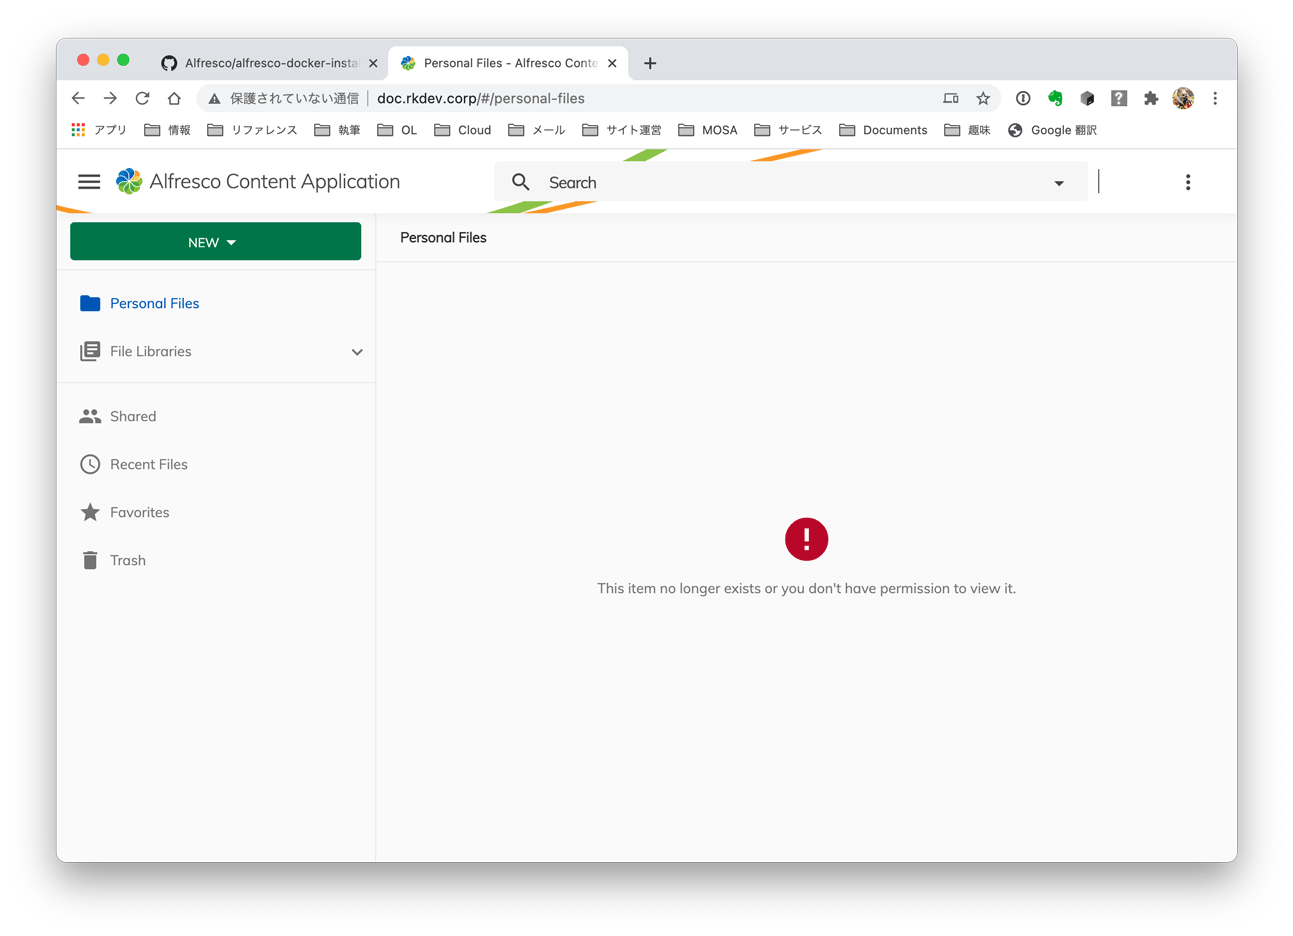Click the Shared people icon
Screen dimensions: 1293x936
coord(90,416)
